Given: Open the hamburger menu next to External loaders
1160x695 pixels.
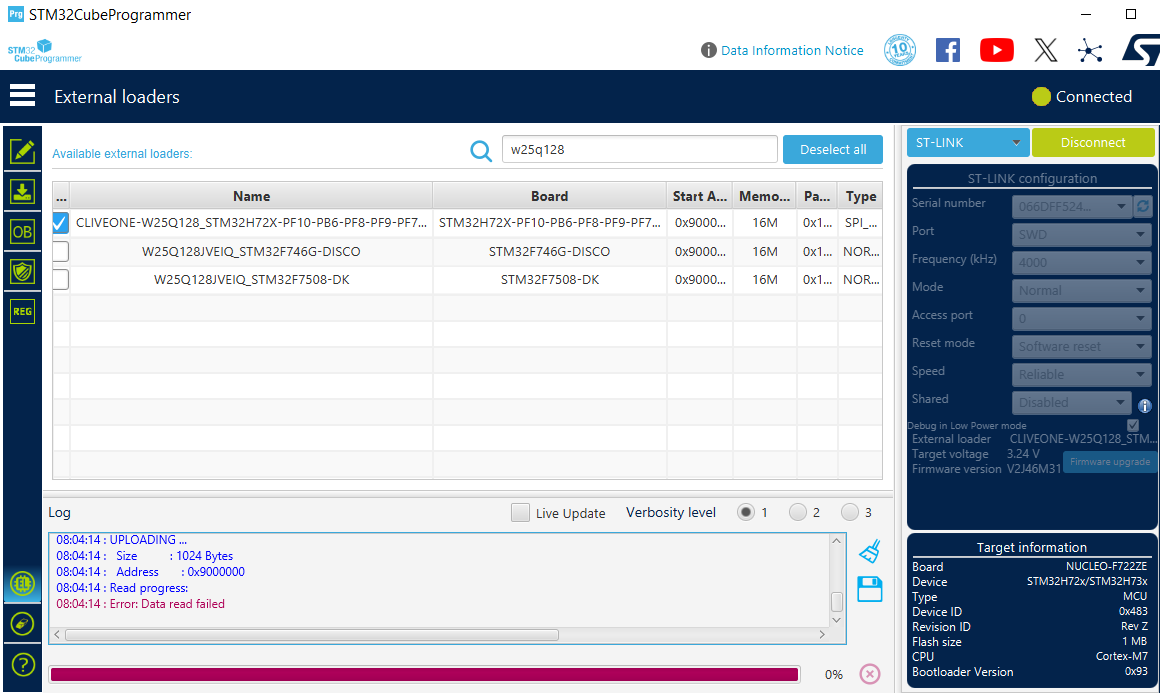Looking at the screenshot, I should [x=22, y=95].
